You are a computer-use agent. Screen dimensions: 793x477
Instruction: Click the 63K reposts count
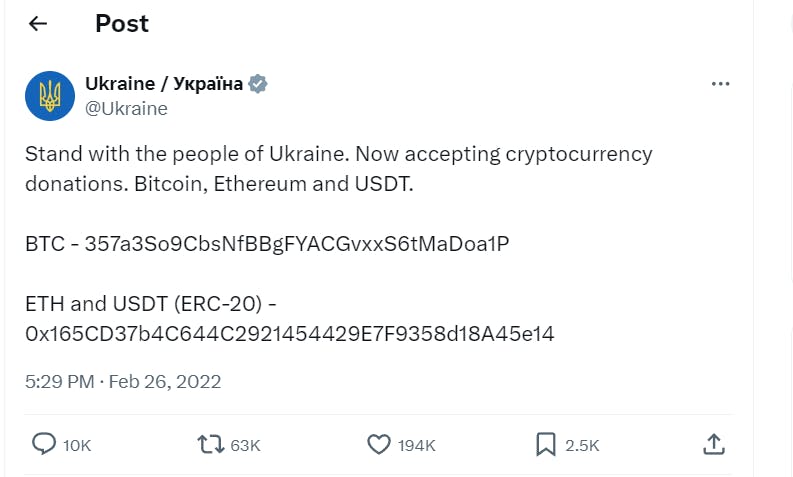click(245, 444)
